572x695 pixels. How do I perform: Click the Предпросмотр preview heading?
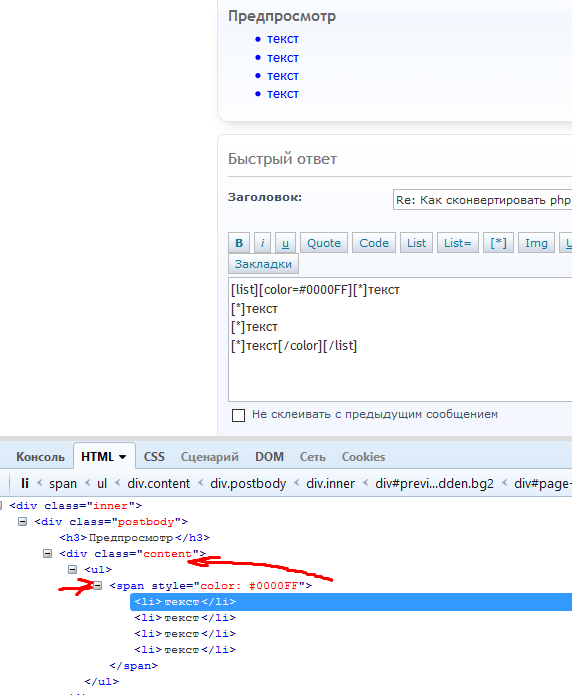pos(282,16)
